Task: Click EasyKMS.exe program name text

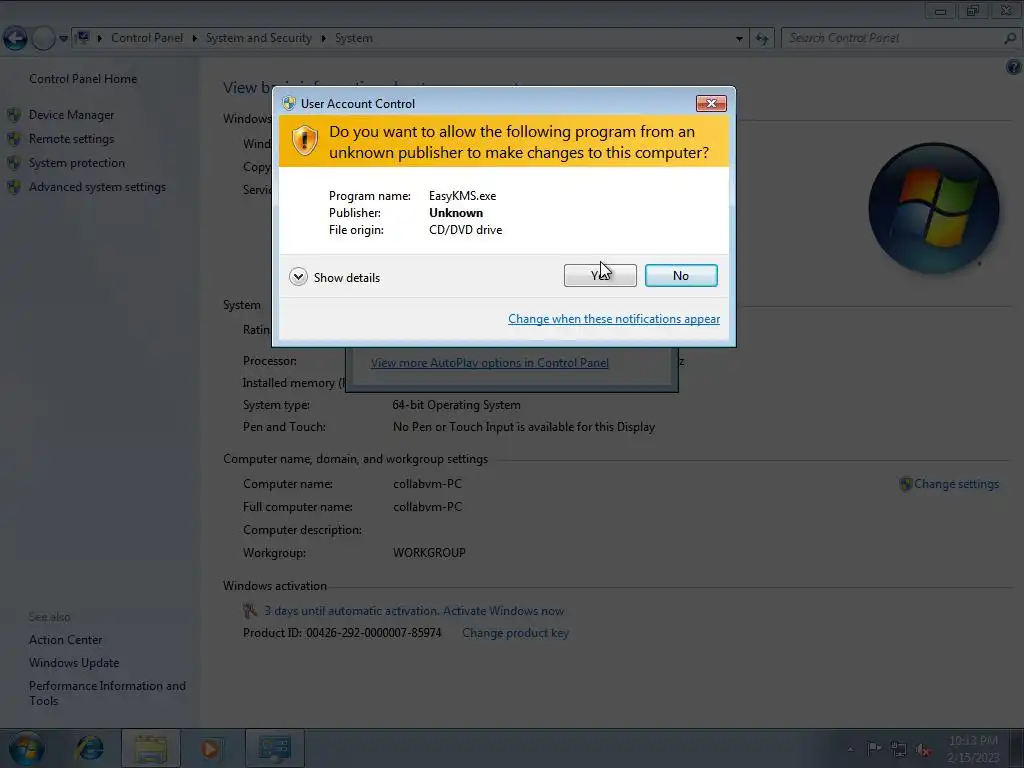Action: pyautogui.click(x=462, y=196)
